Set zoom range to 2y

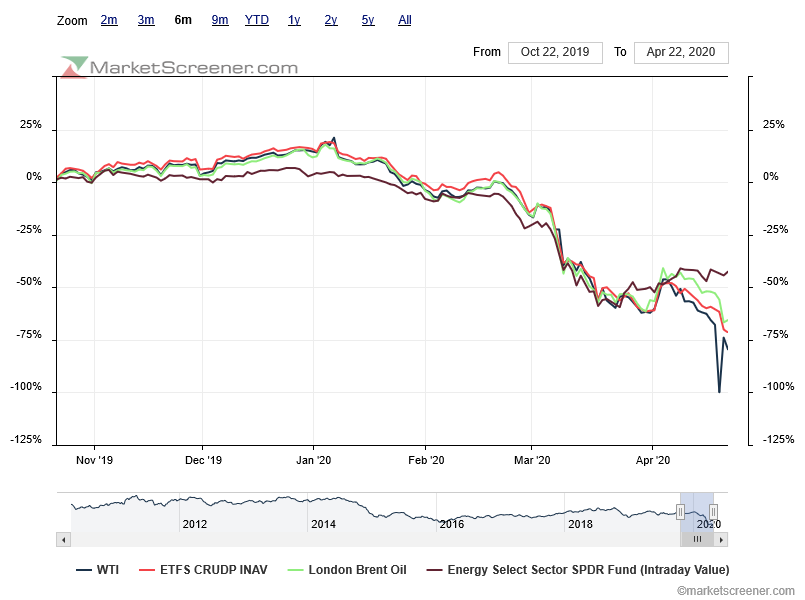pyautogui.click(x=331, y=20)
